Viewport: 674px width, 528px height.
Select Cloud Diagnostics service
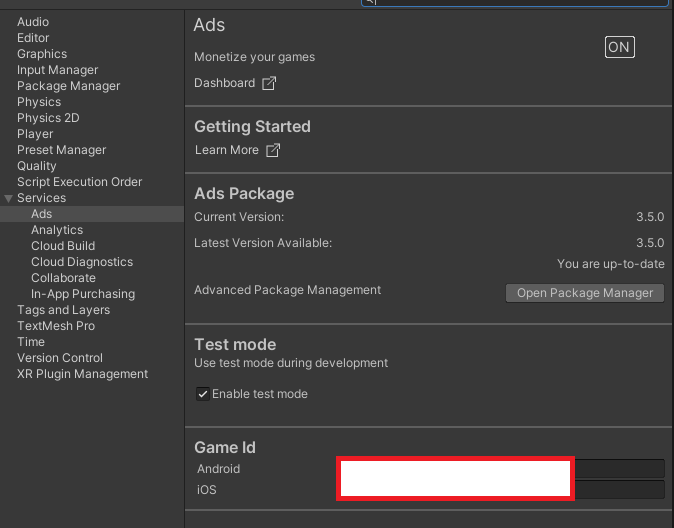pos(82,262)
